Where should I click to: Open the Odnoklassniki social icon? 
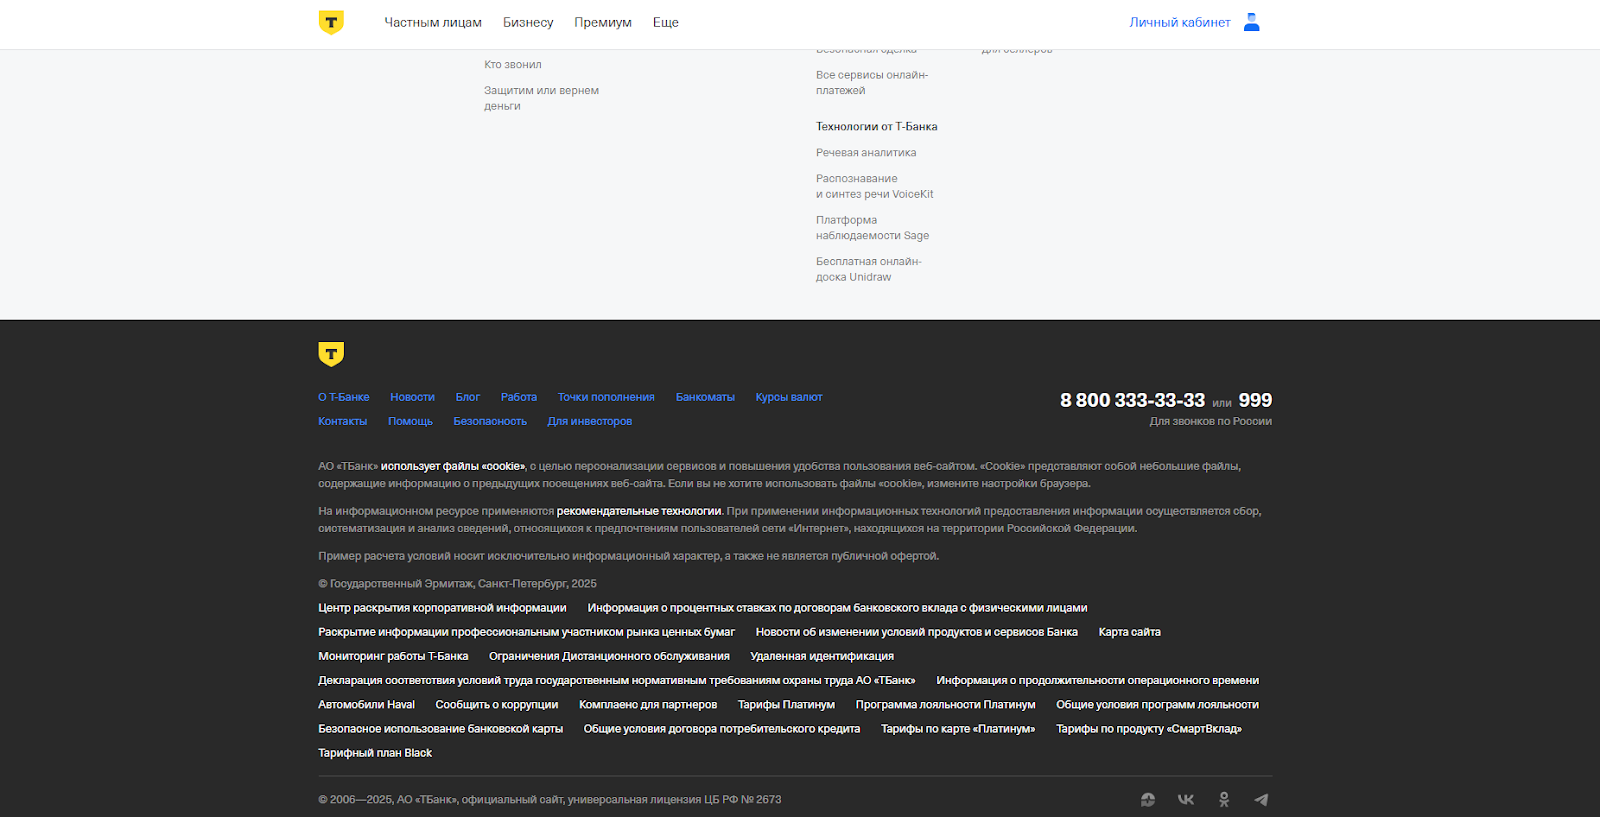click(1224, 800)
